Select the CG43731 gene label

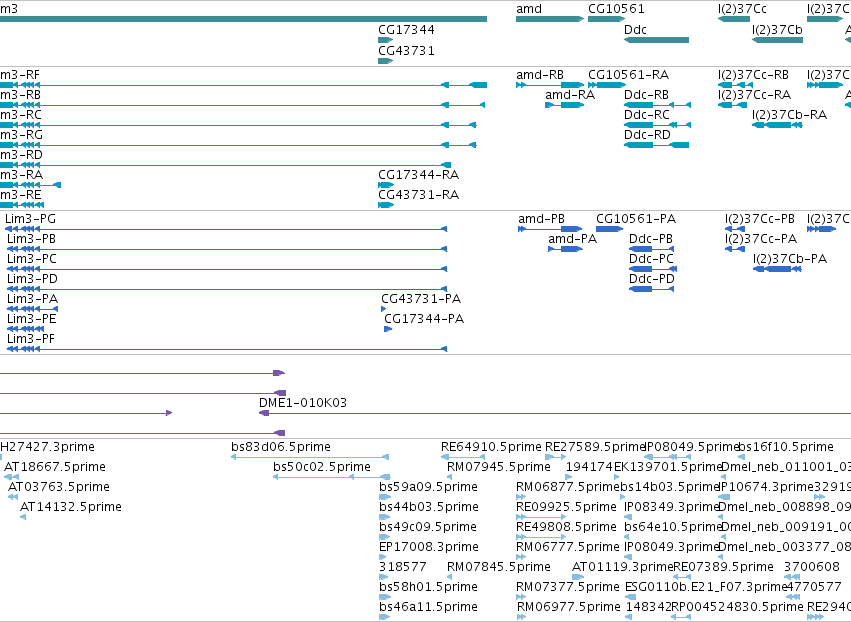[406, 50]
